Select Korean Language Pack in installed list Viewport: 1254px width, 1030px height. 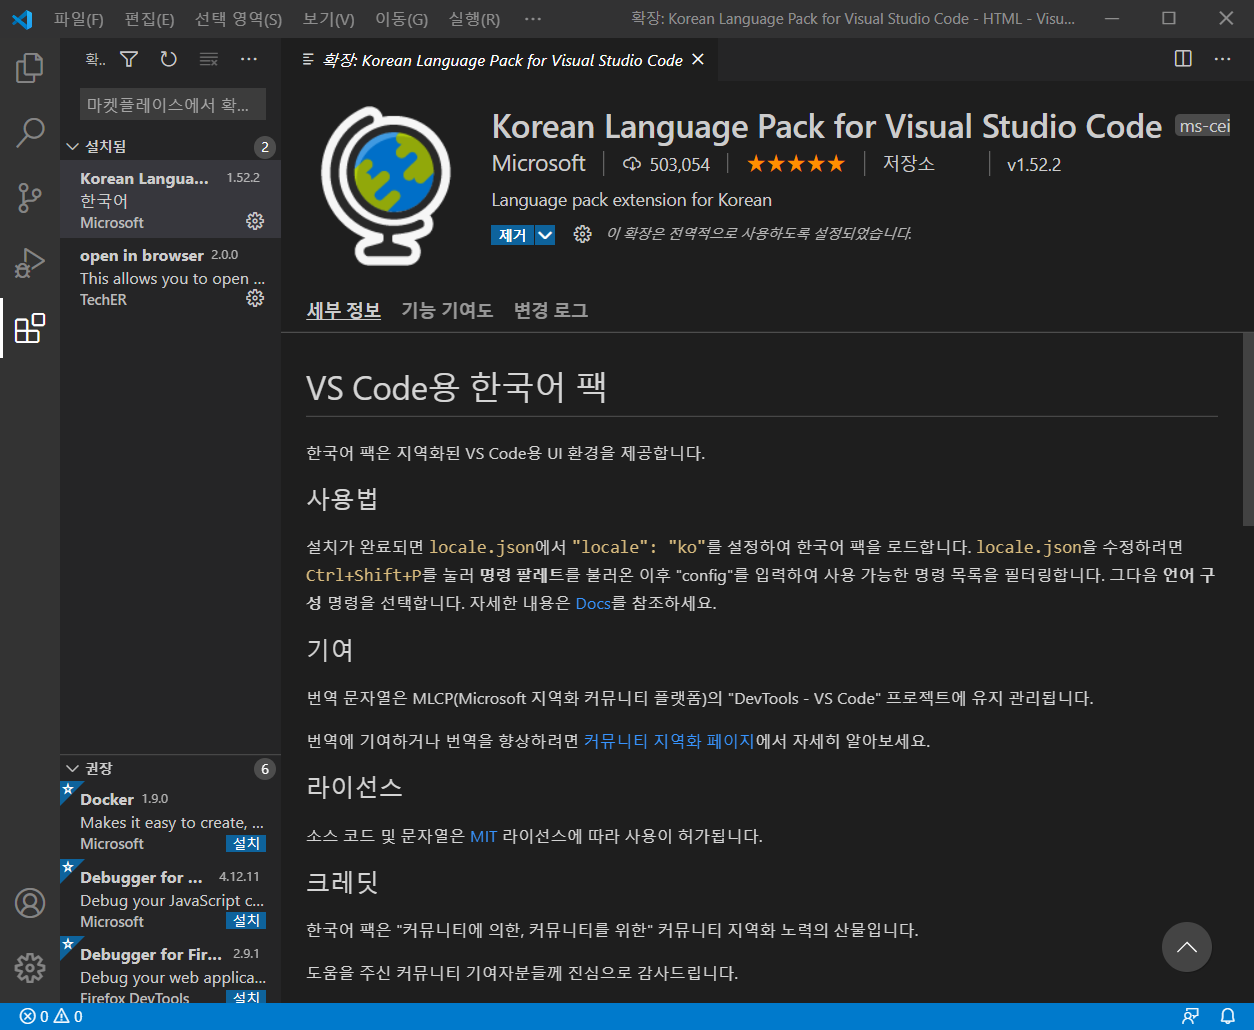[x=170, y=199]
